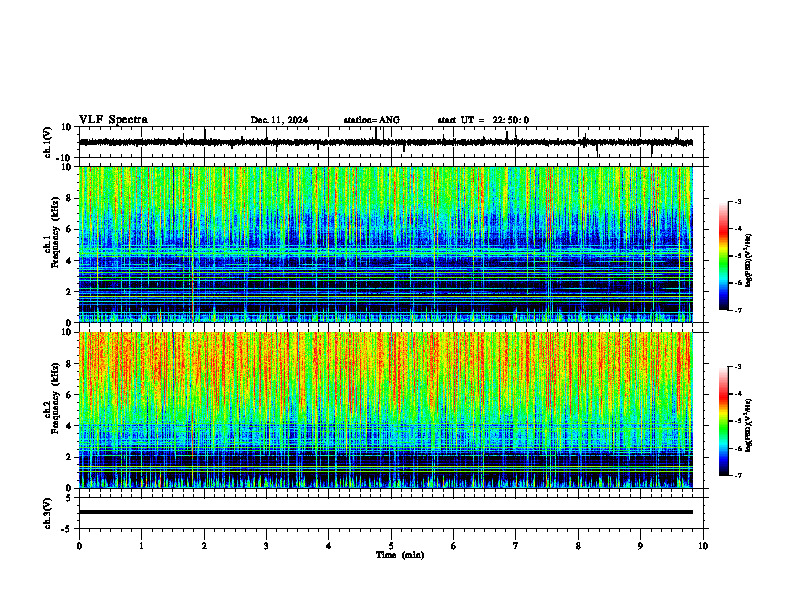792x612 pixels.
Task: Click the "ch.3(V)" axis label
Action: pos(48,513)
